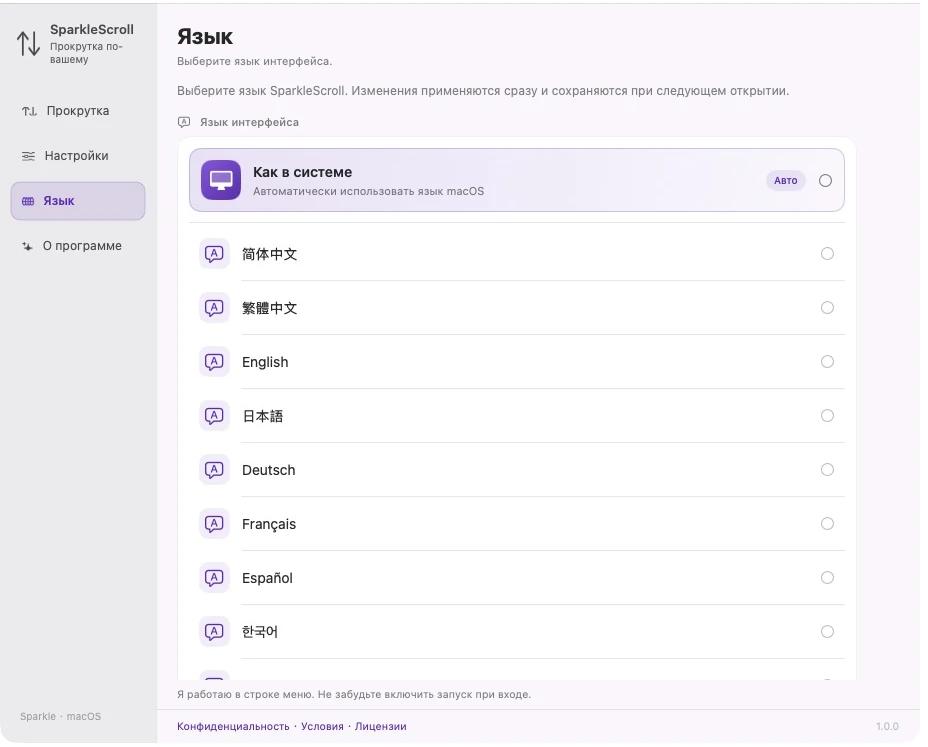
Task: Click the language icon next to English
Action: point(214,362)
